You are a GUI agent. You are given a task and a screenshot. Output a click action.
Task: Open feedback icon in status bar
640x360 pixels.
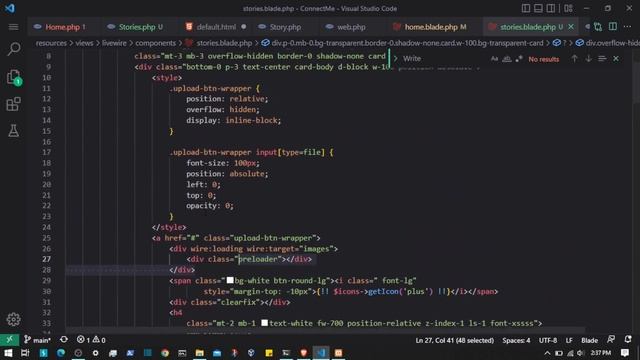point(611,340)
